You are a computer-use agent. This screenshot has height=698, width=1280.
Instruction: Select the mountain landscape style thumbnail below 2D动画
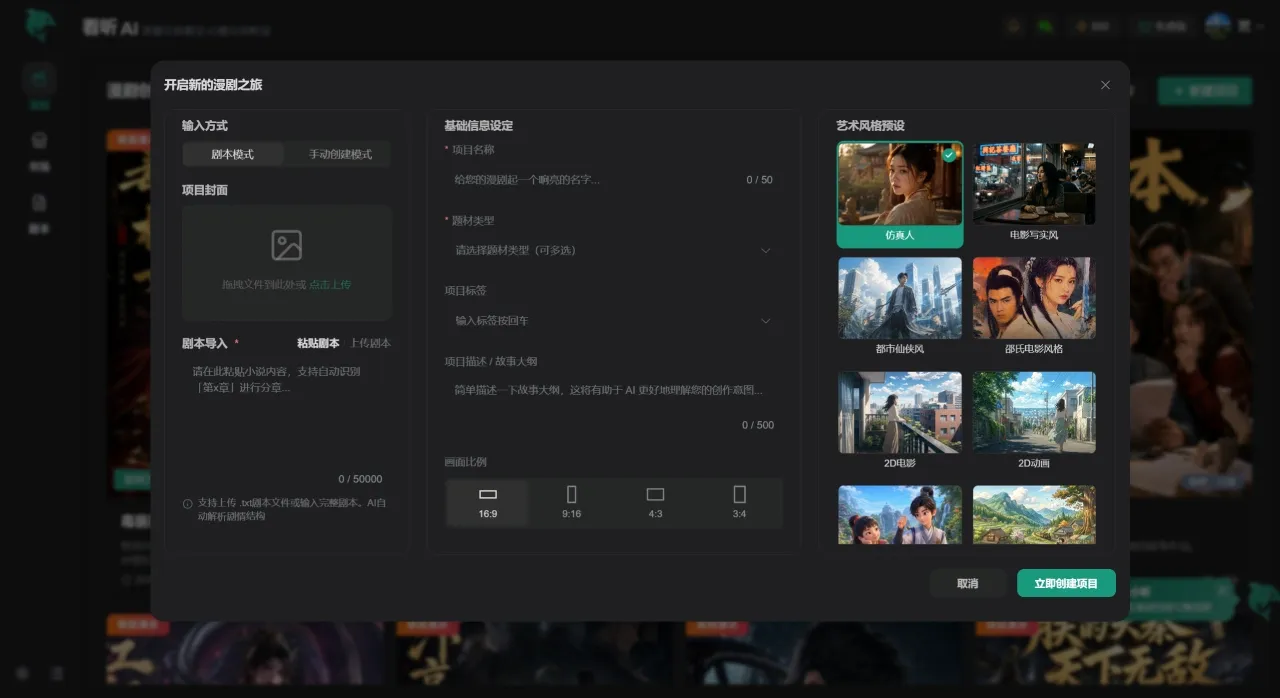[1034, 515]
